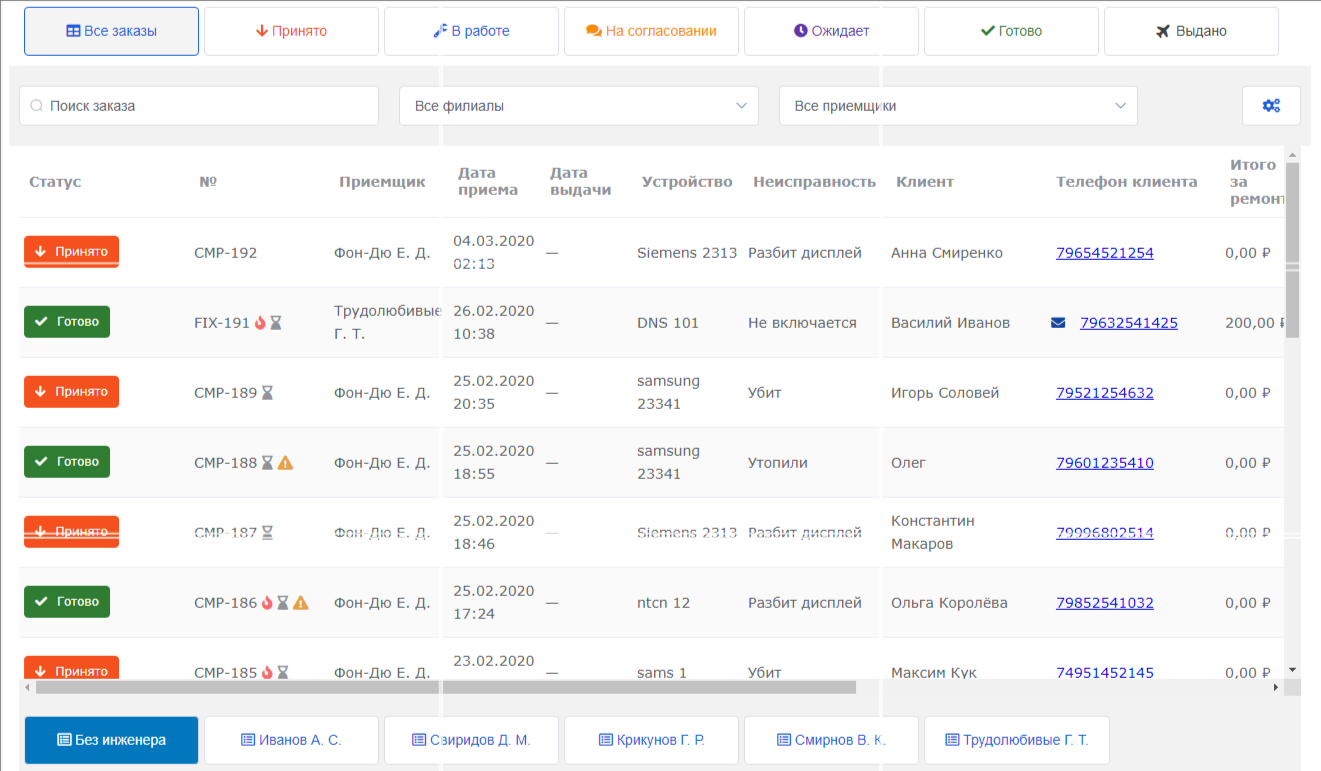Click the horizontal scrollbar's right arrow
Screen dimensions: 1321x771
point(1276,688)
